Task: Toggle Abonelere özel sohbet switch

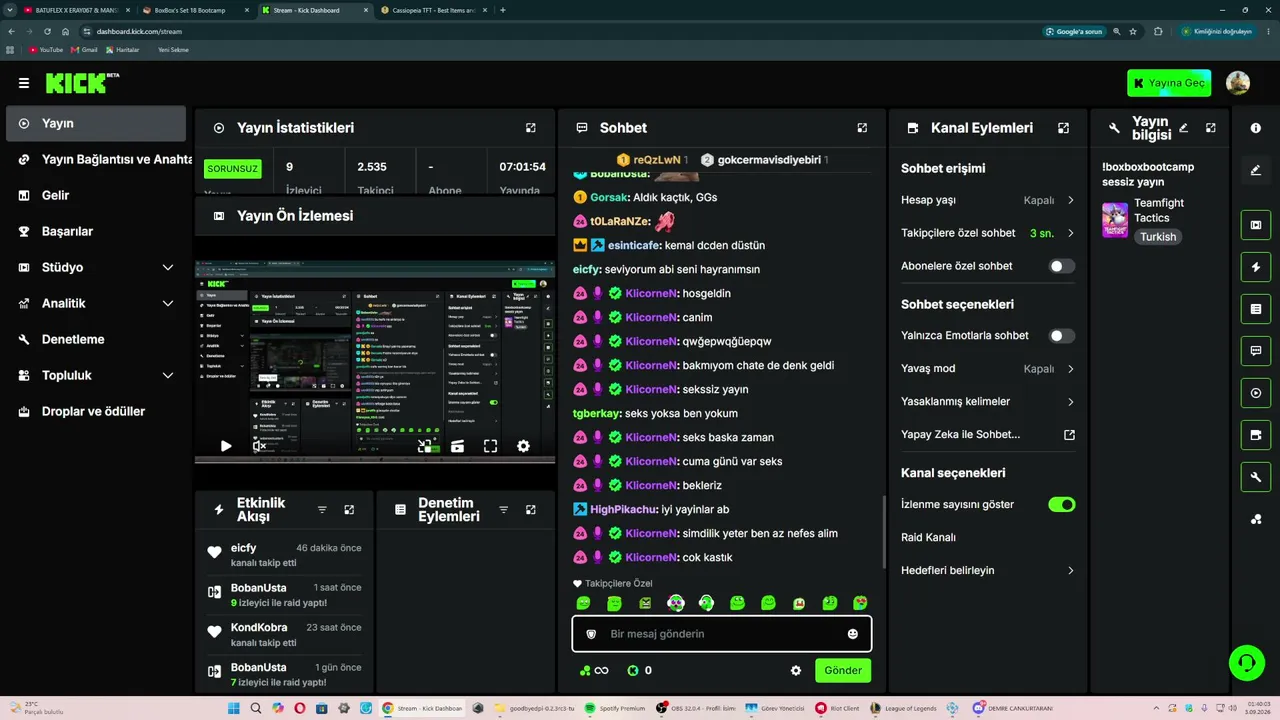Action: (x=1062, y=266)
